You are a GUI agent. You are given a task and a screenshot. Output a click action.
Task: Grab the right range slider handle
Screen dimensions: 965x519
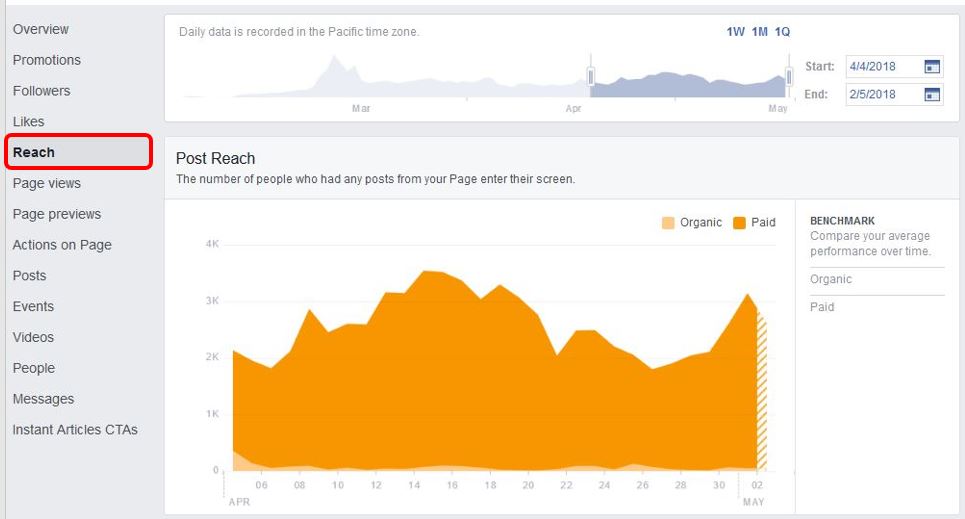(x=788, y=76)
